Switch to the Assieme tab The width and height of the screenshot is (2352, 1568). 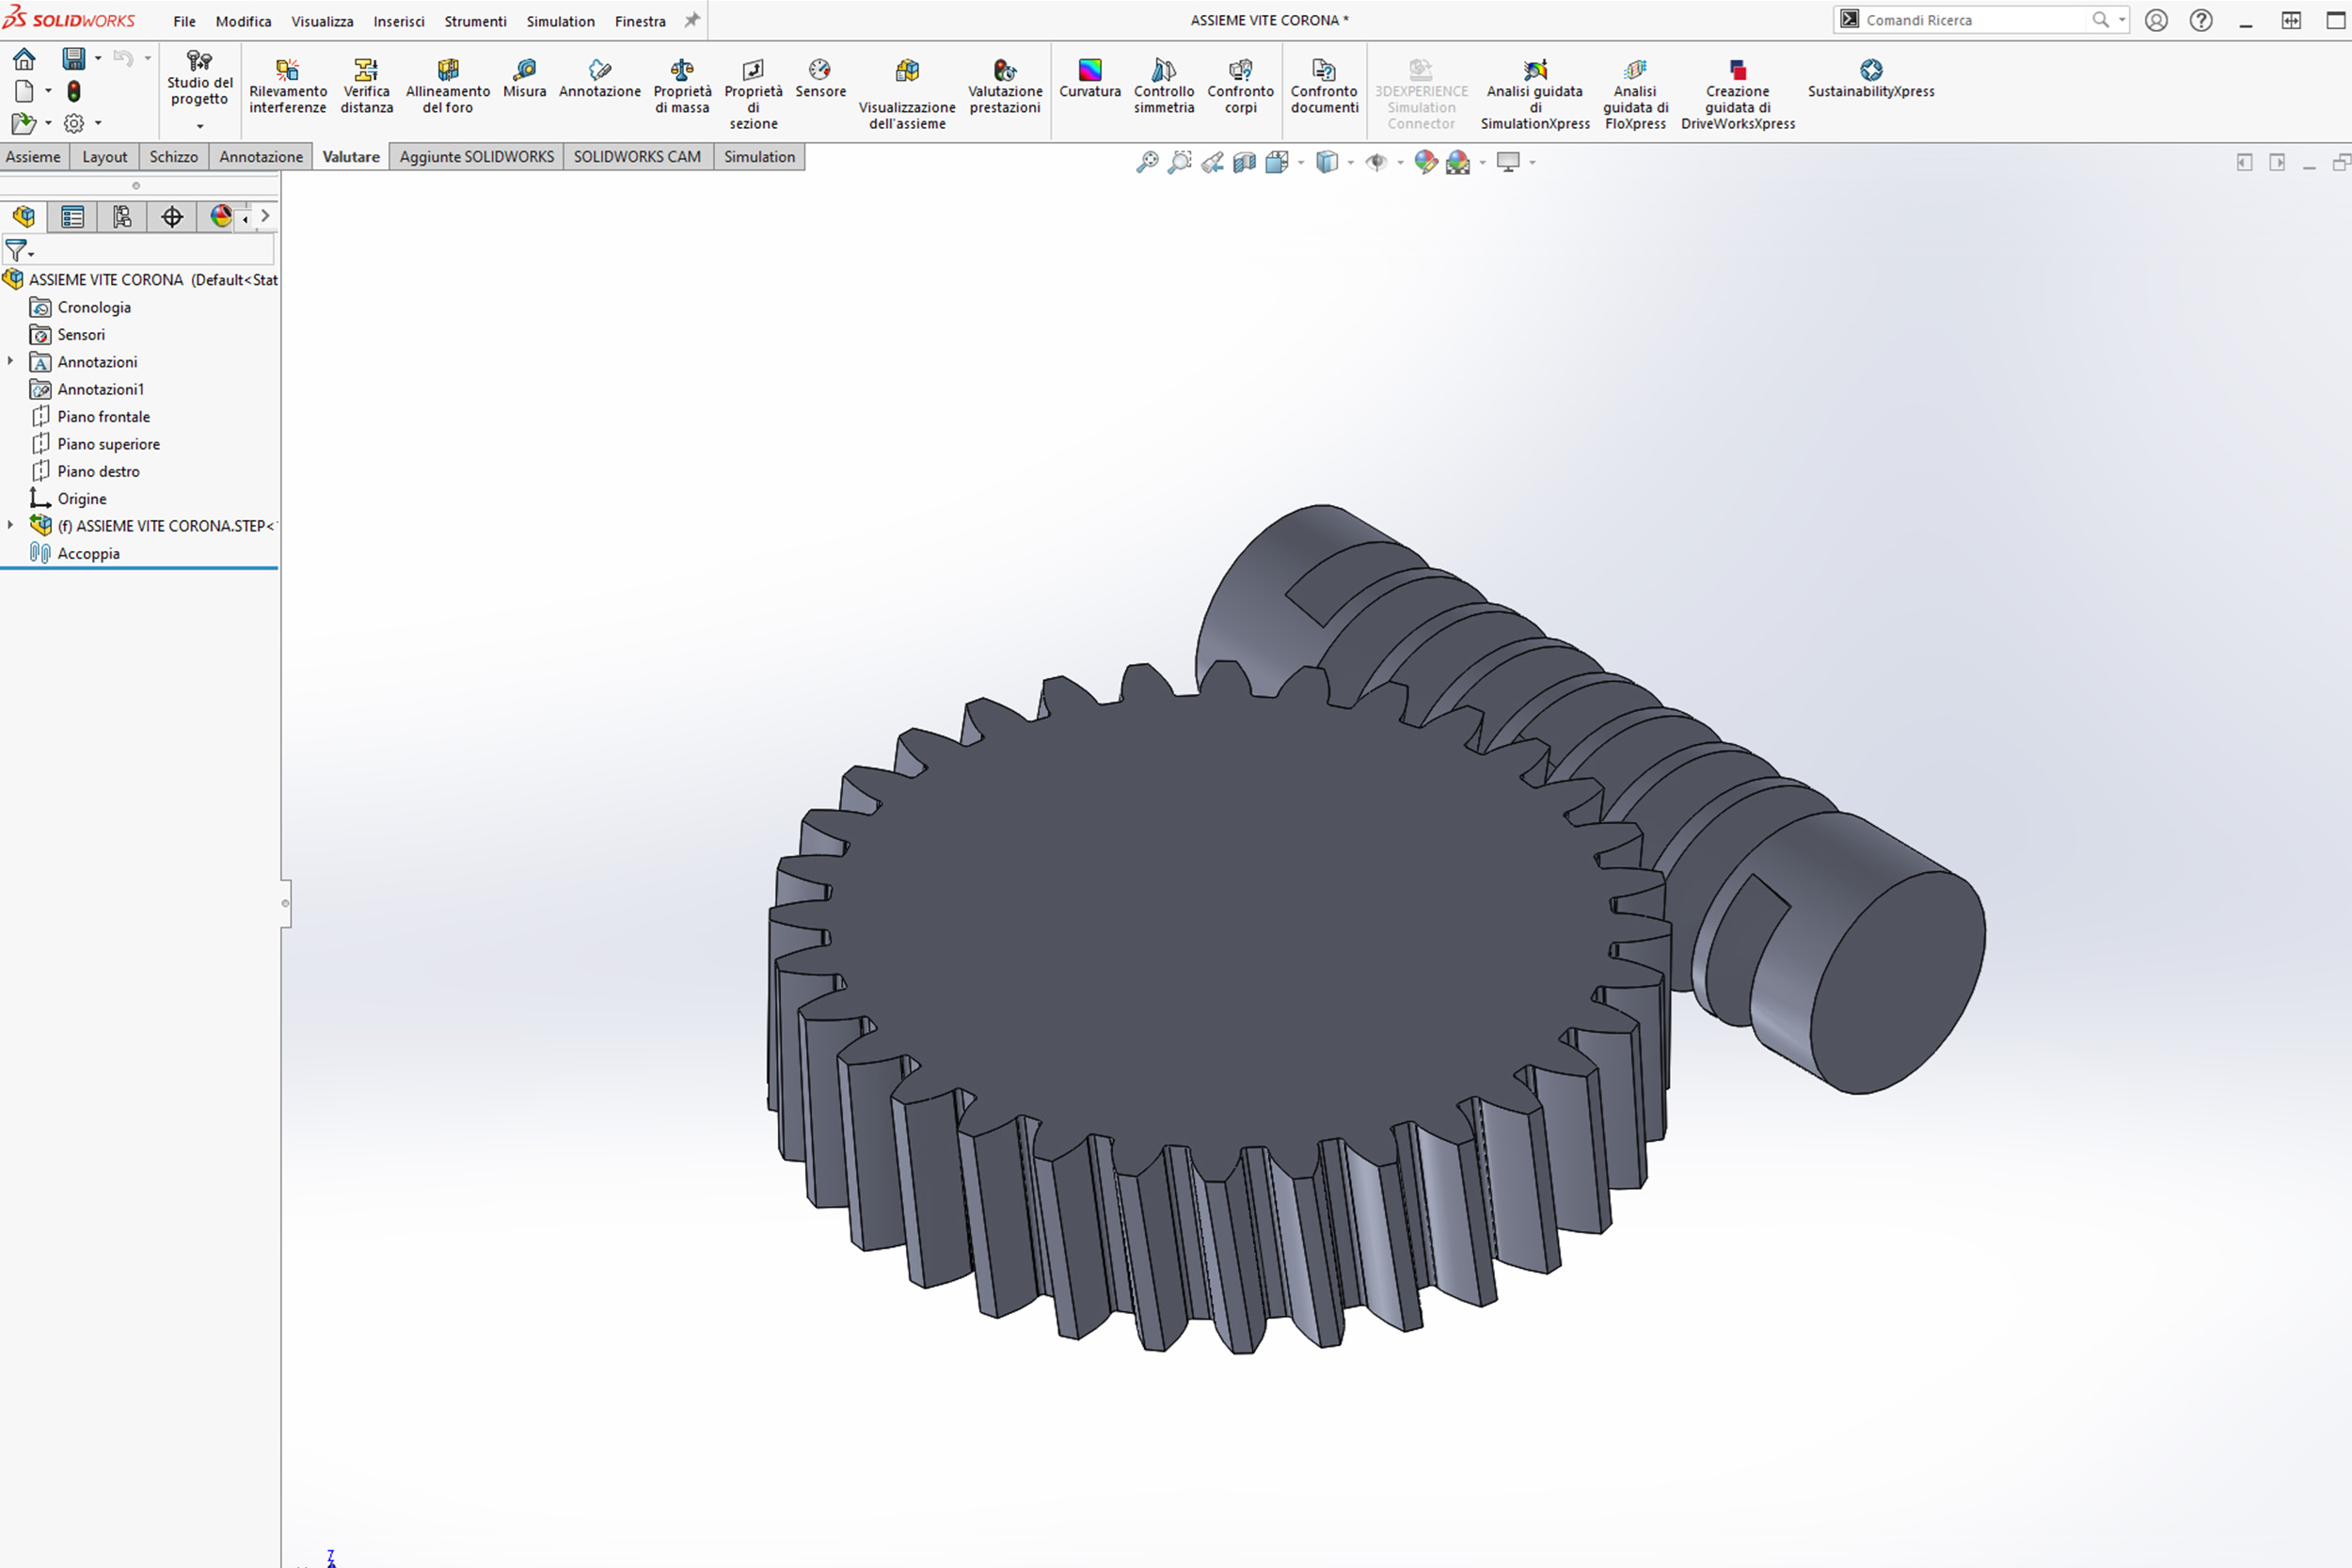33,157
